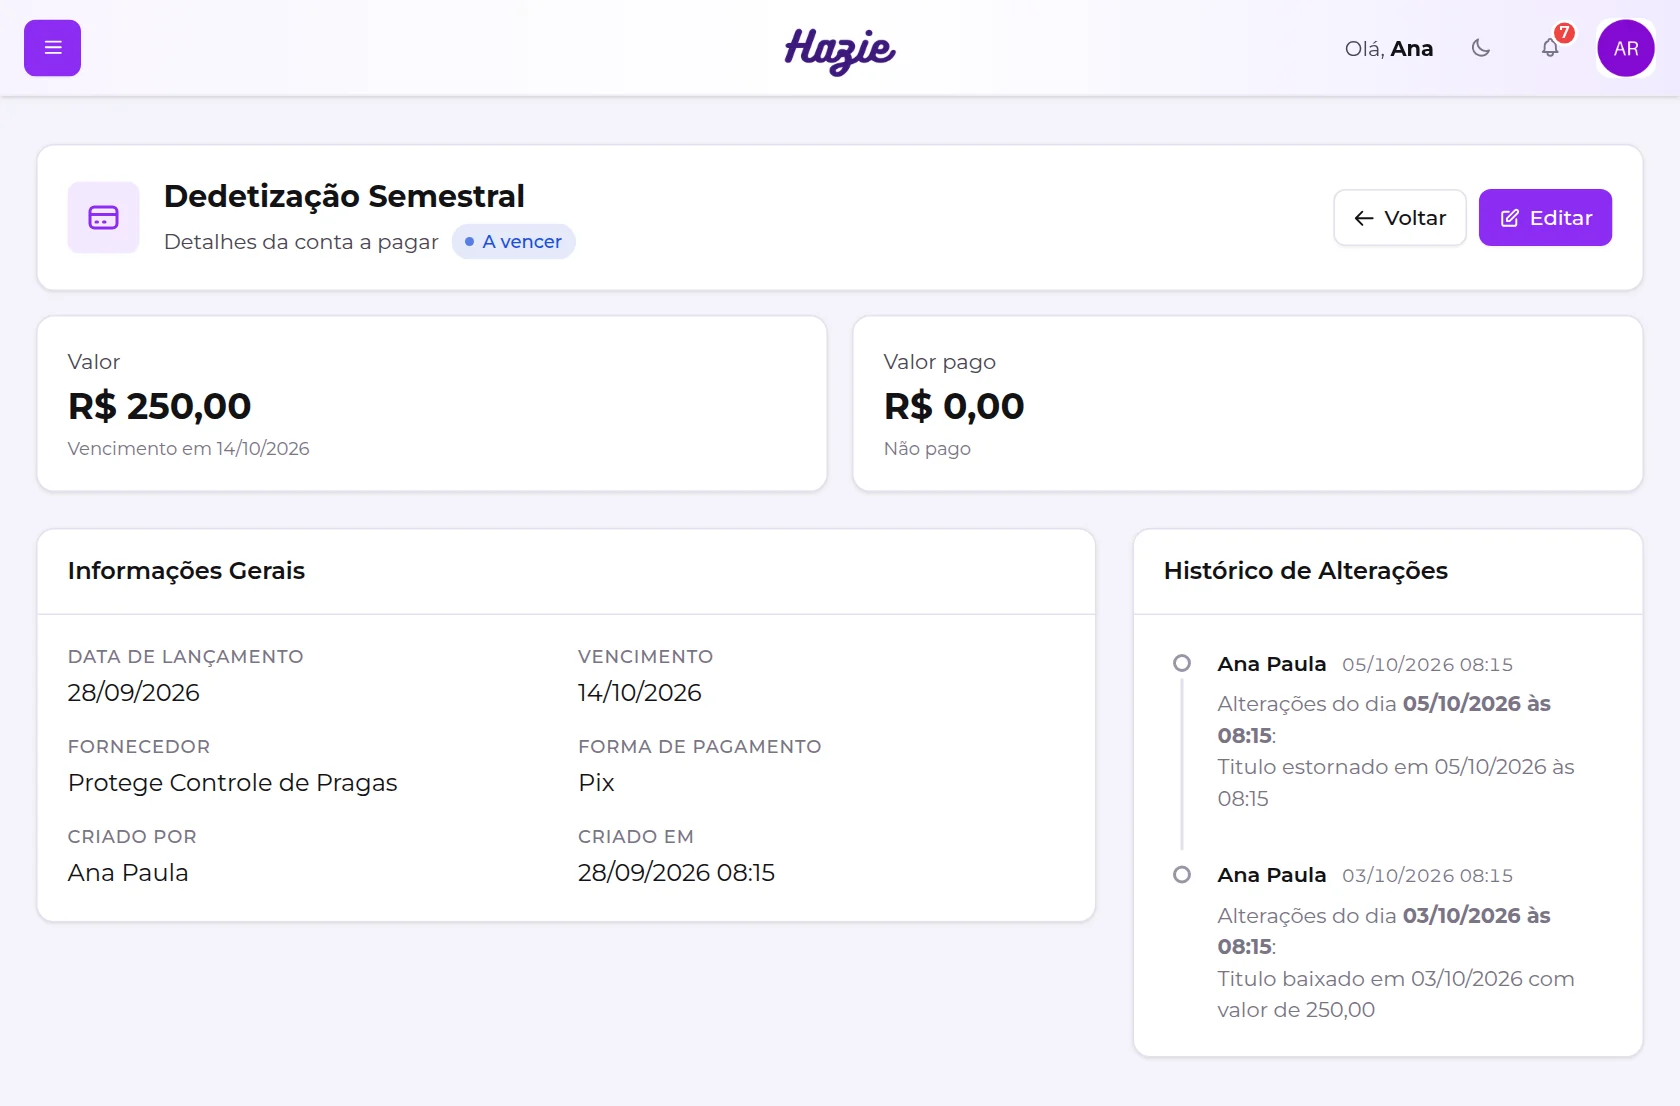Select the 'Dedetização Semestral' title
This screenshot has height=1106, width=1680.
(x=344, y=196)
